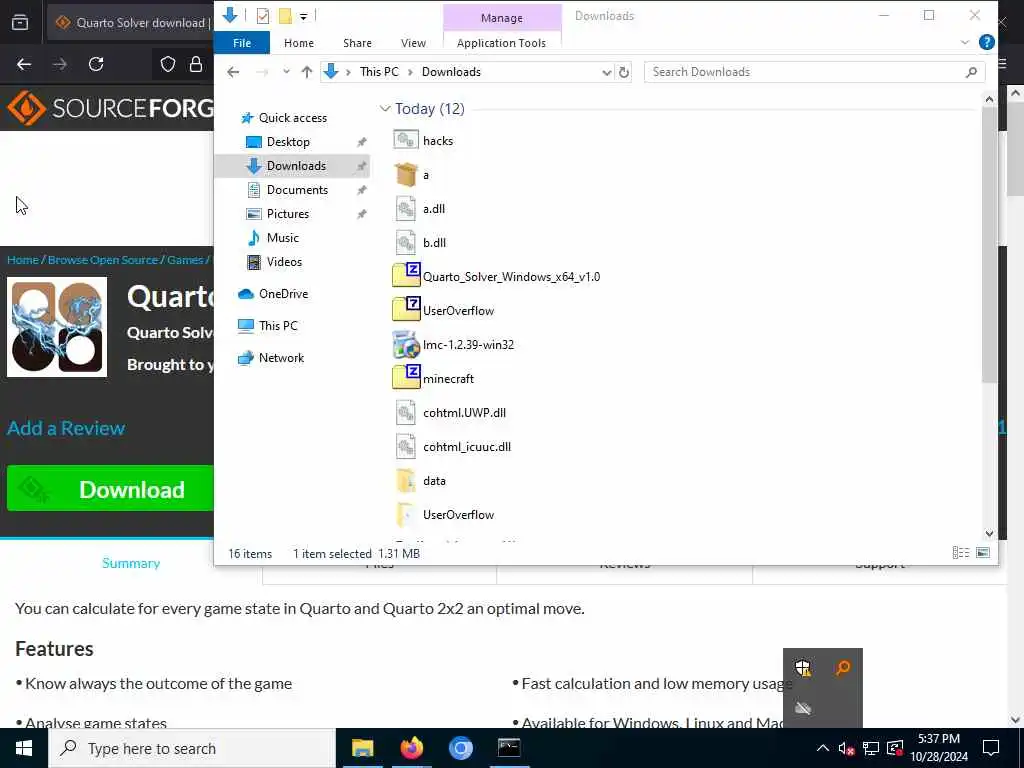The width and height of the screenshot is (1024, 768).
Task: Open the File menu tab
Action: point(242,42)
